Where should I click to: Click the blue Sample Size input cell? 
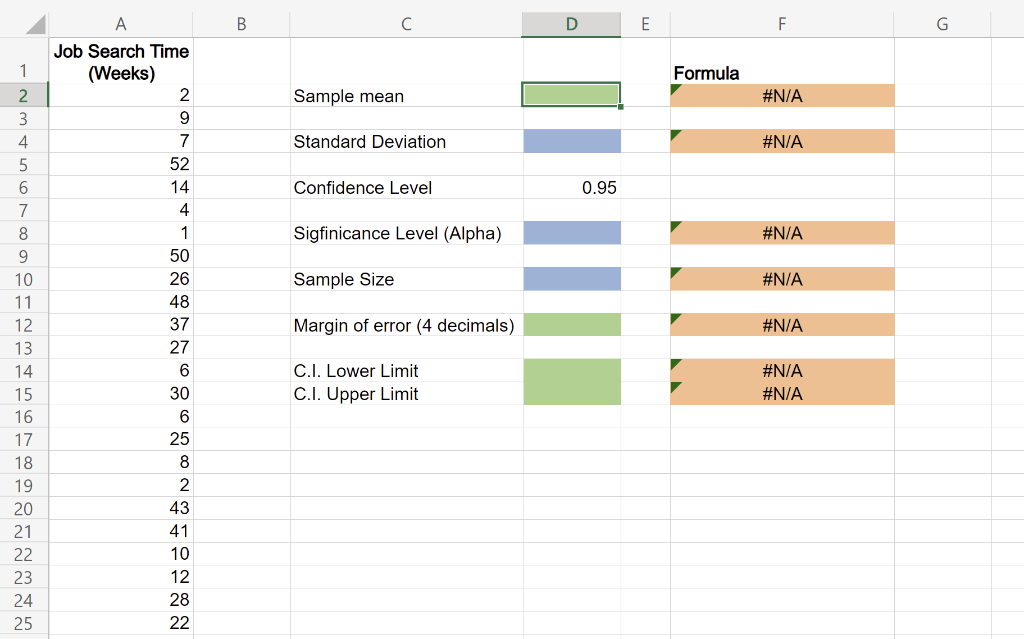(571, 279)
